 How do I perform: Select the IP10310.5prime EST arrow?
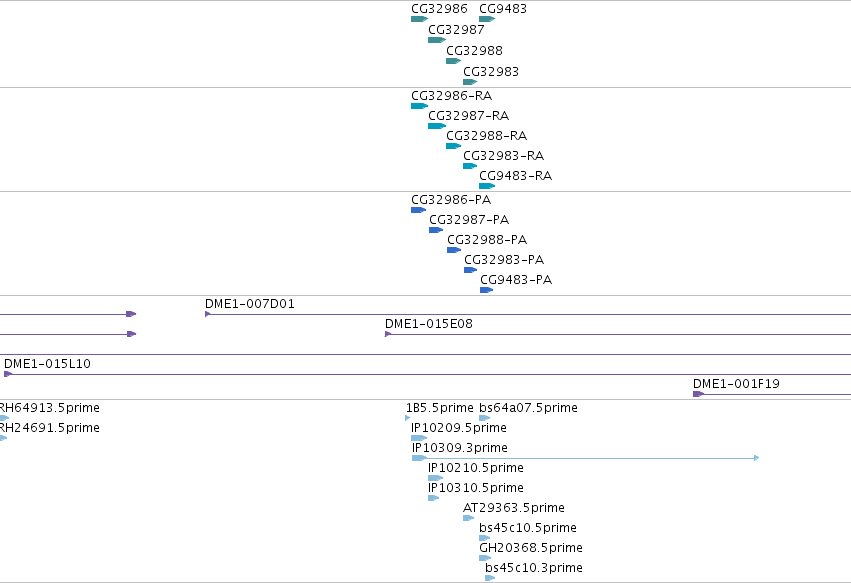(x=433, y=498)
